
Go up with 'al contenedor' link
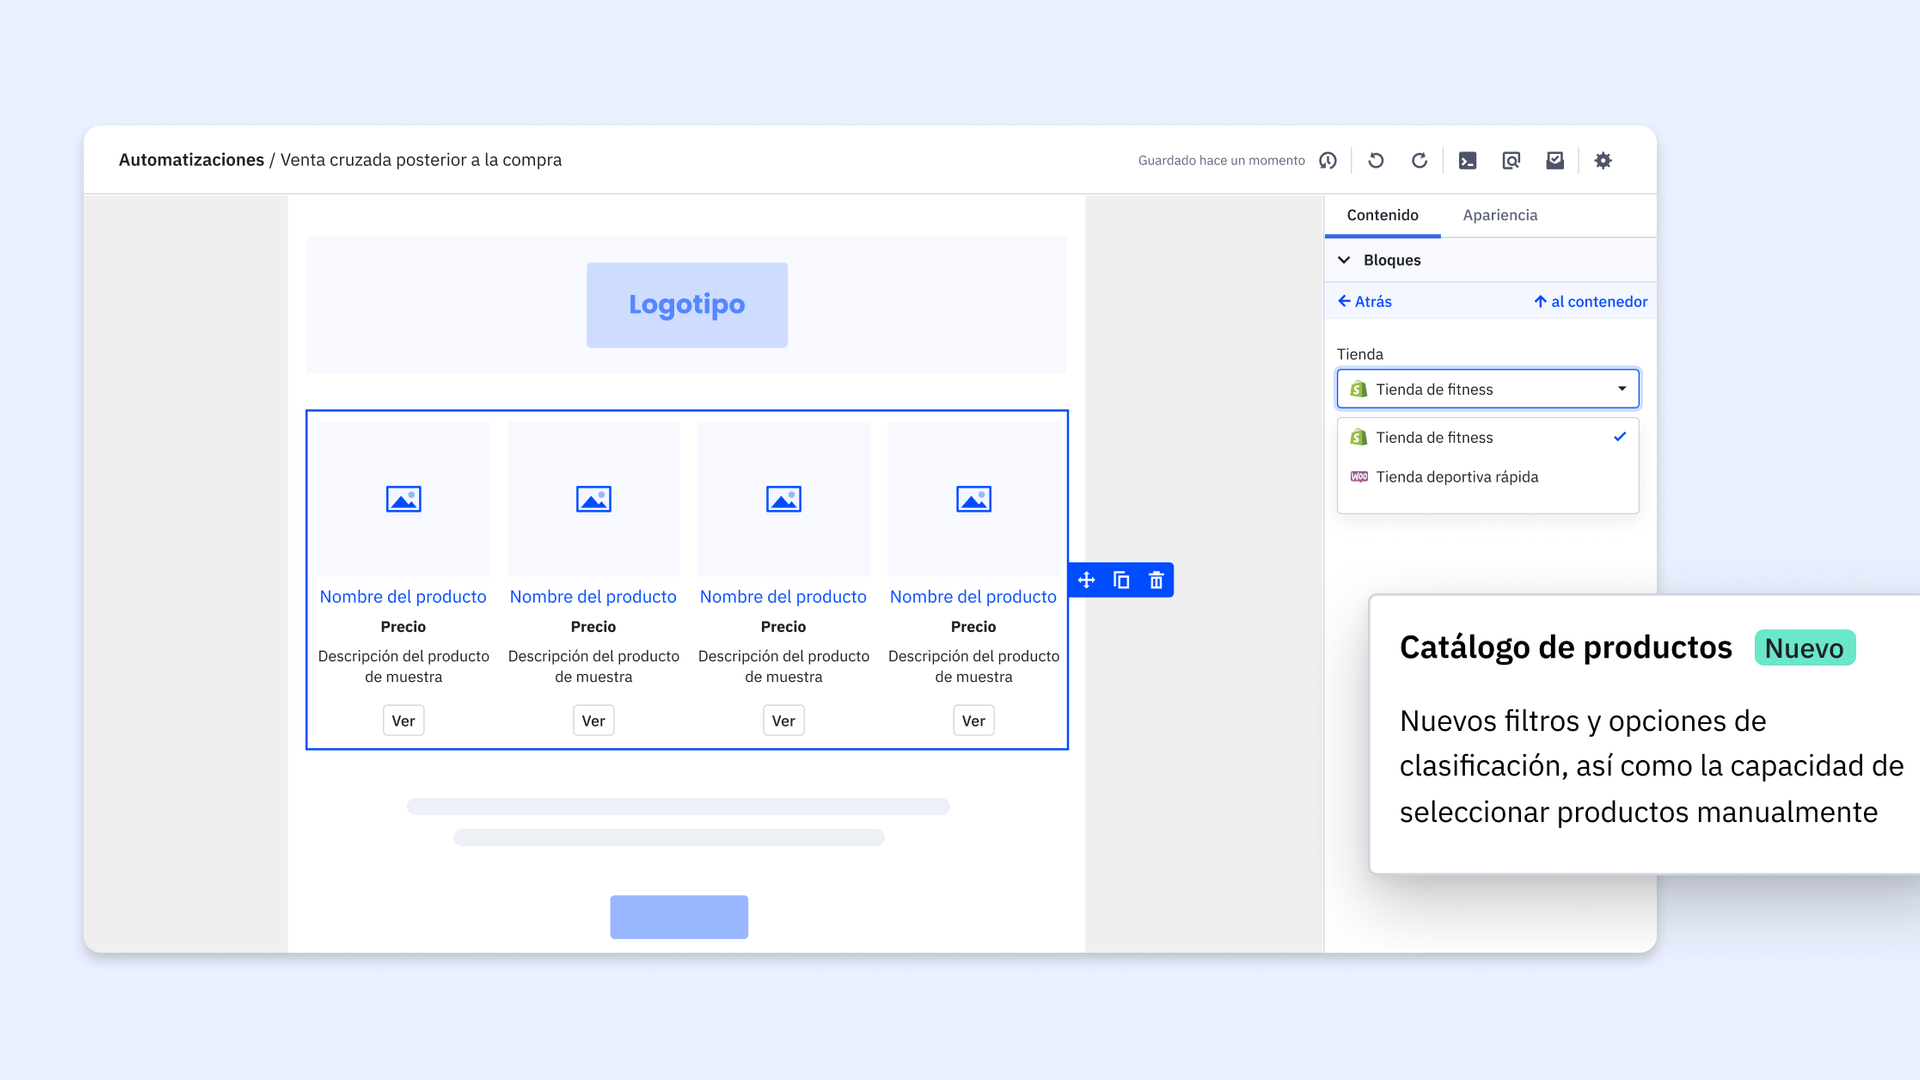click(1590, 301)
